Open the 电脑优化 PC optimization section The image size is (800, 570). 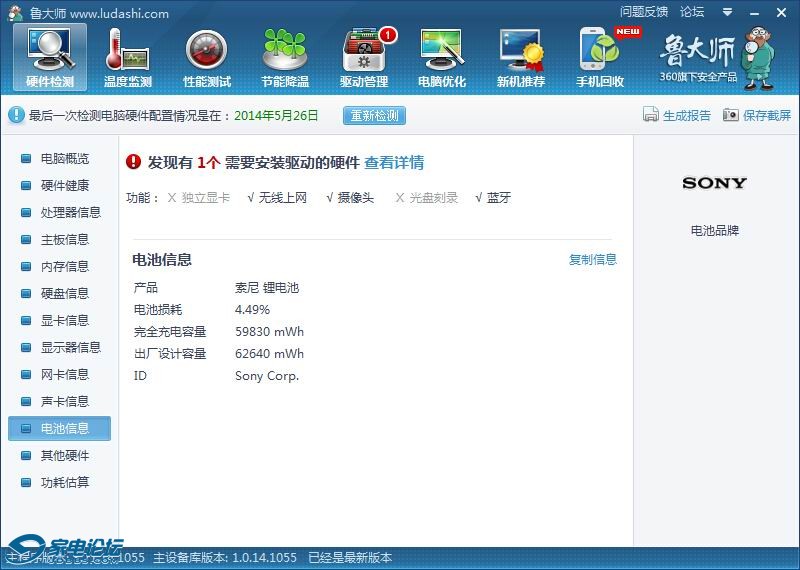click(x=442, y=57)
